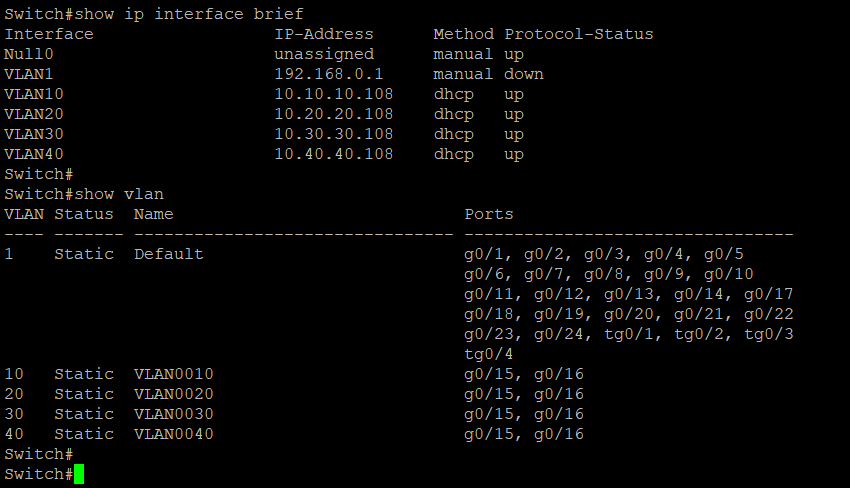This screenshot has width=850, height=488.
Task: Select IP address 192.168.0.1 of VLAN1
Action: tap(329, 74)
